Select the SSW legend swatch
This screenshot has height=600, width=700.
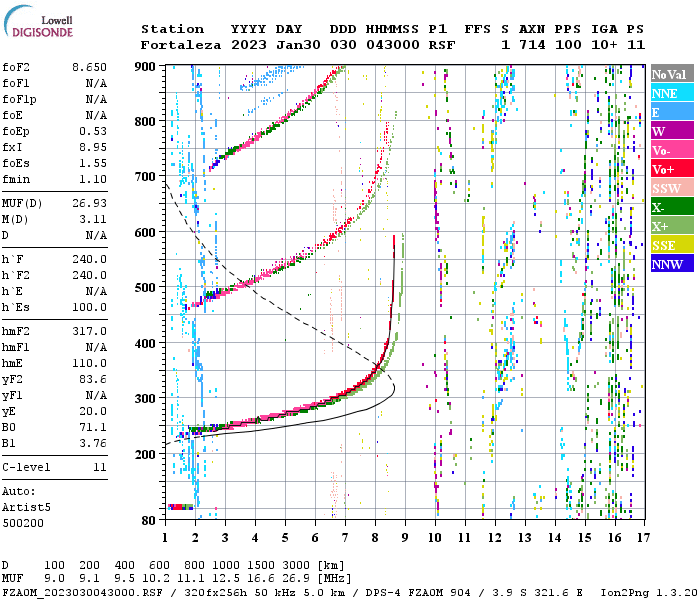pyautogui.click(x=672, y=188)
